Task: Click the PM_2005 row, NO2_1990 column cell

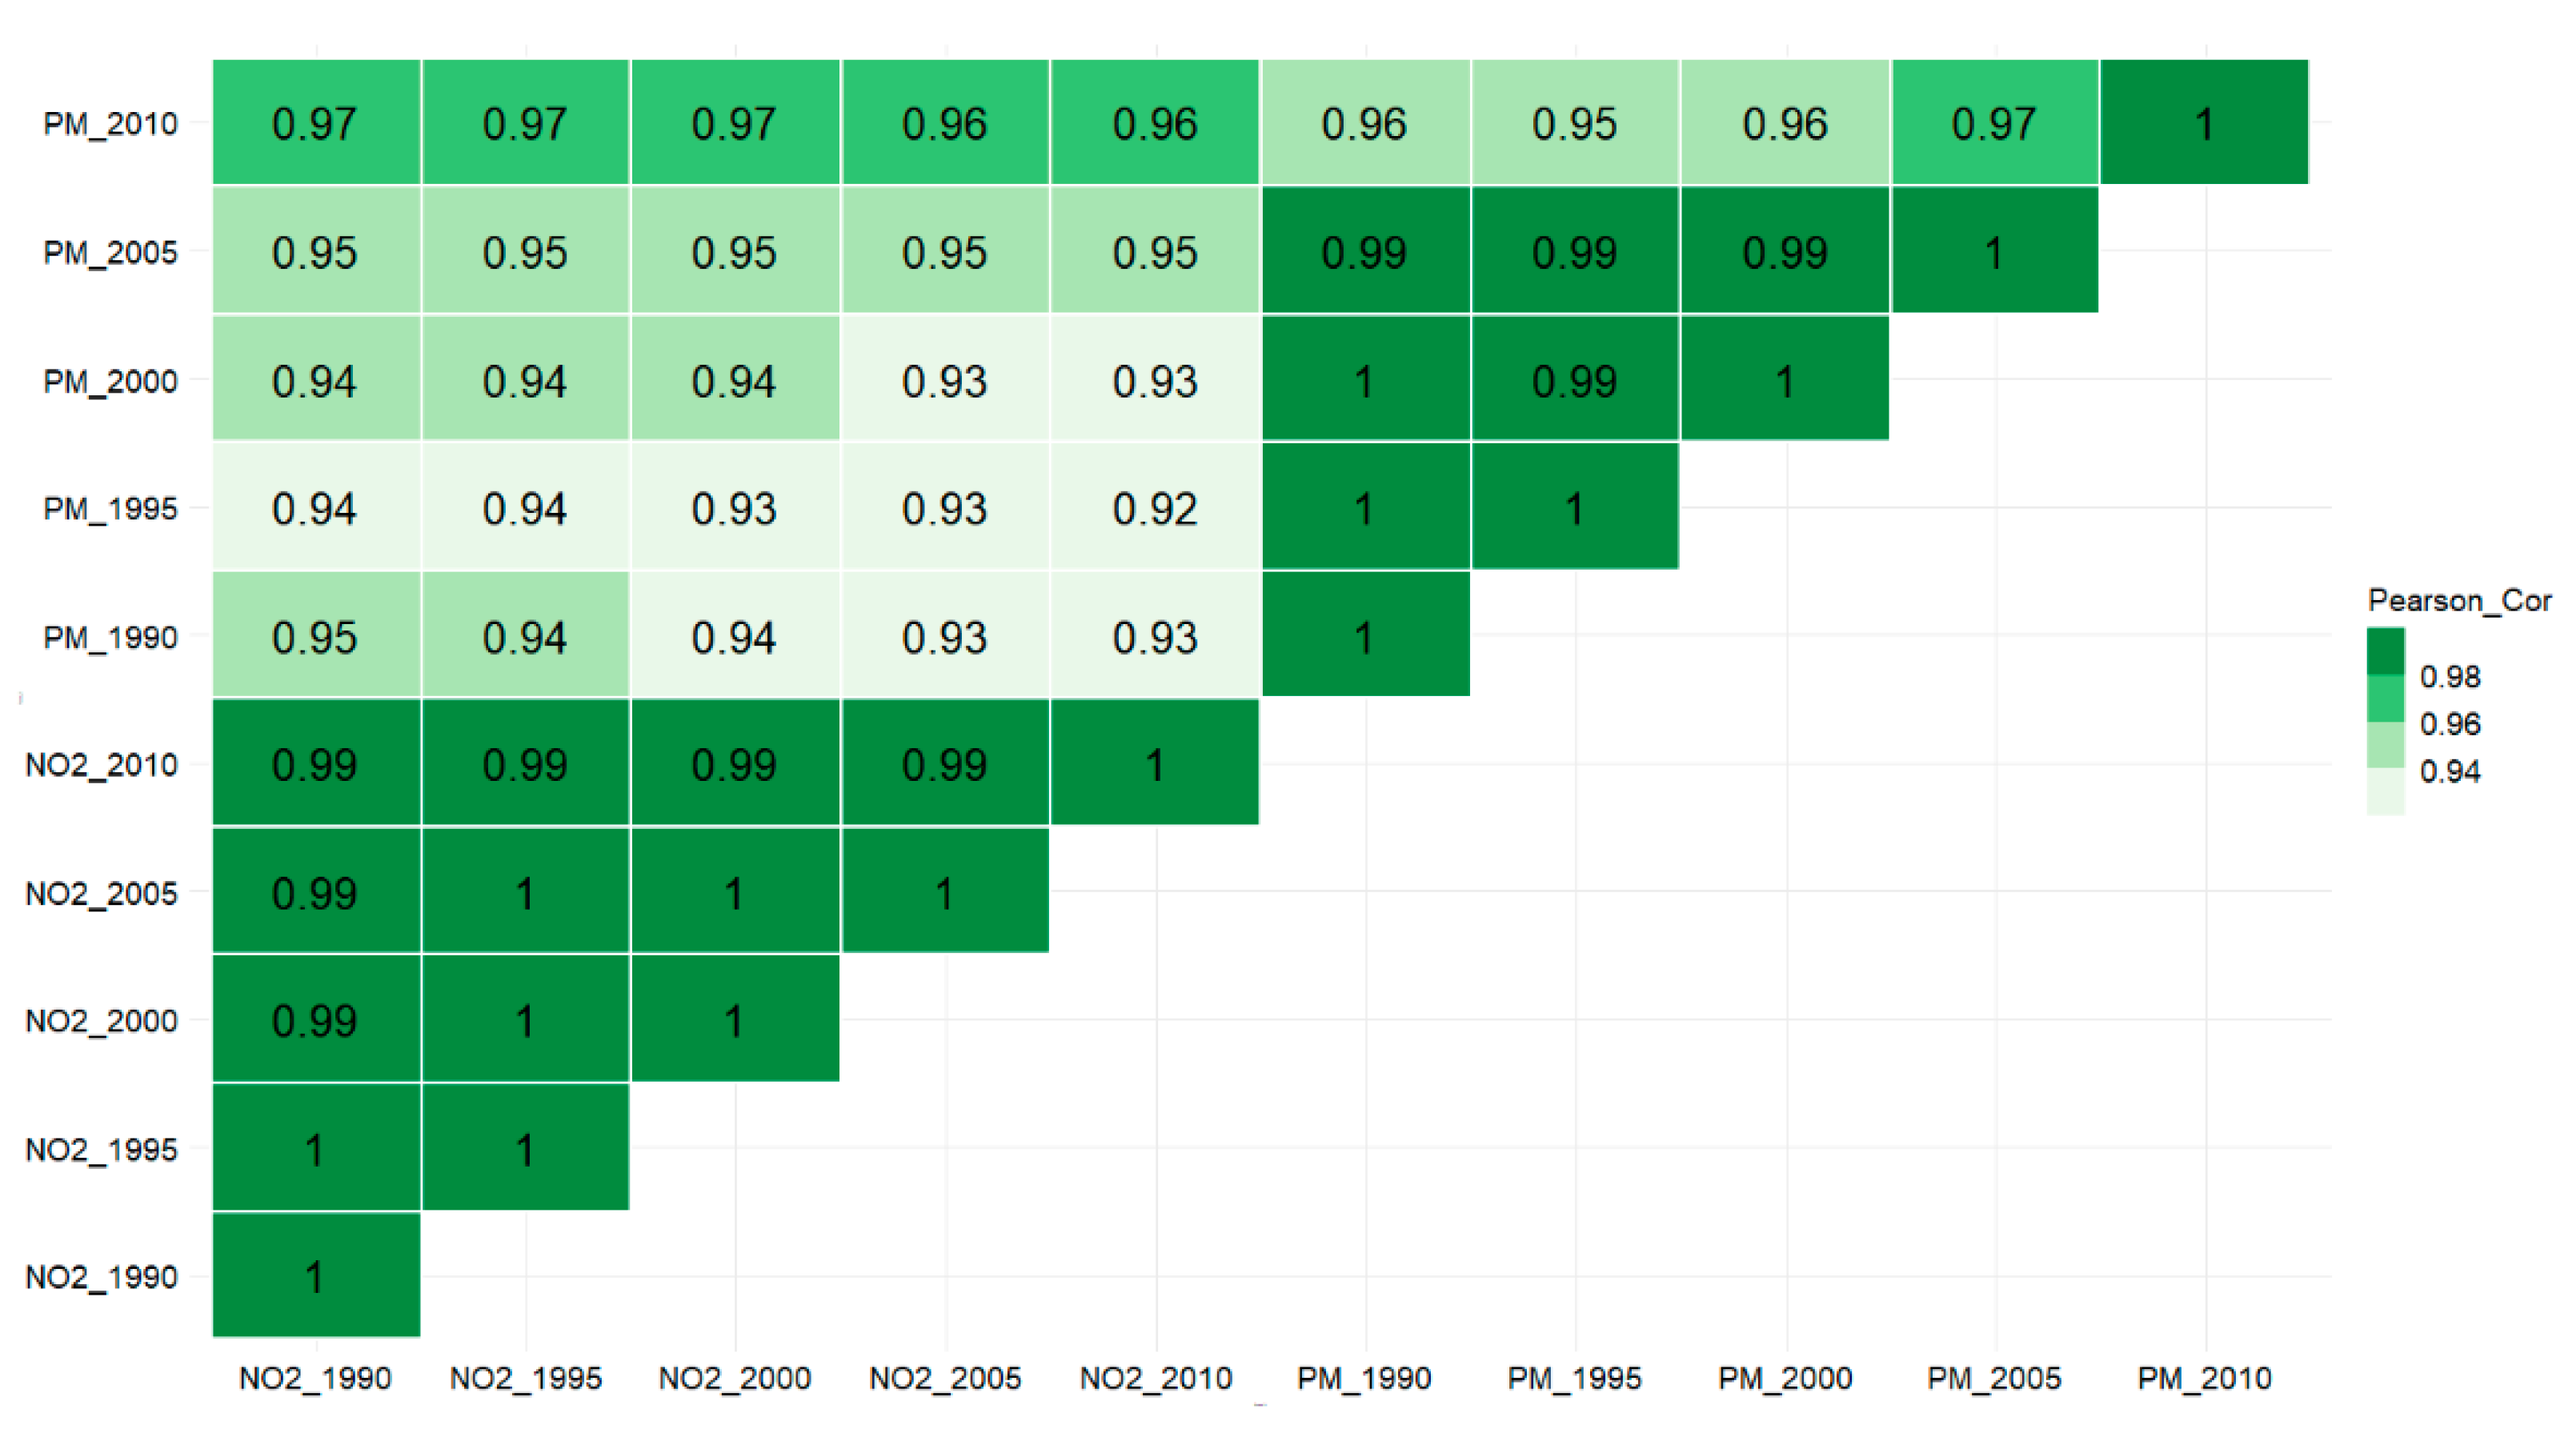Action: (316, 252)
